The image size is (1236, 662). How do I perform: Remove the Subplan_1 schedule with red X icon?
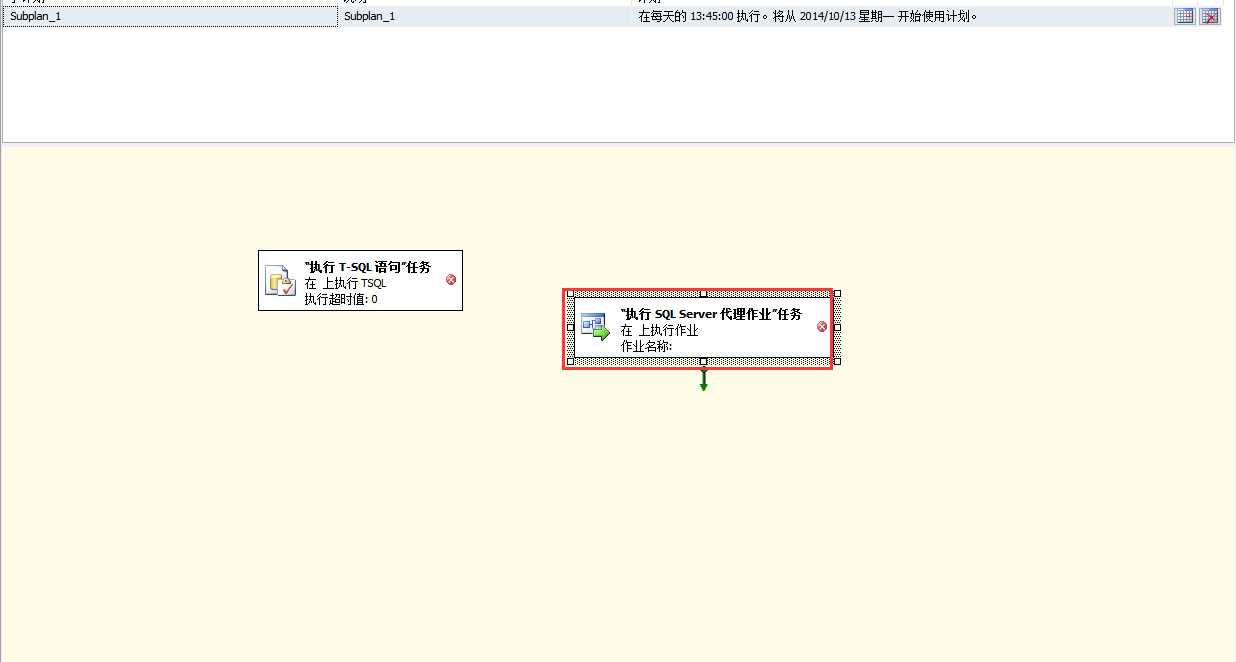coord(1210,16)
